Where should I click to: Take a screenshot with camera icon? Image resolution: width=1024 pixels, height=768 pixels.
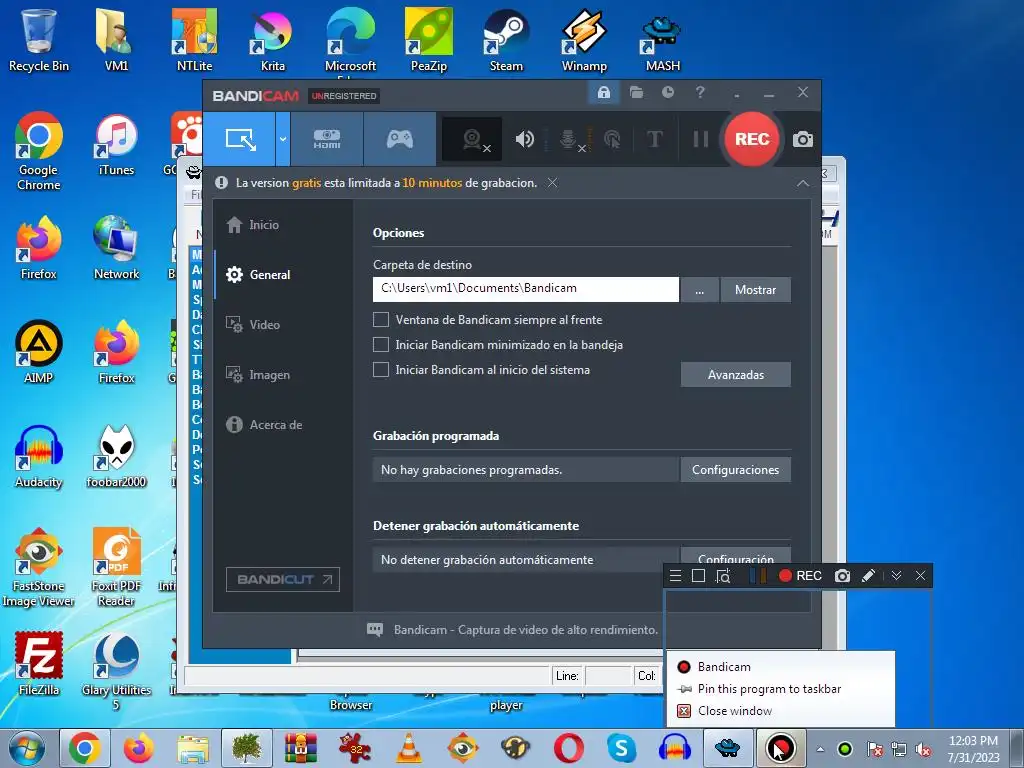click(x=803, y=139)
